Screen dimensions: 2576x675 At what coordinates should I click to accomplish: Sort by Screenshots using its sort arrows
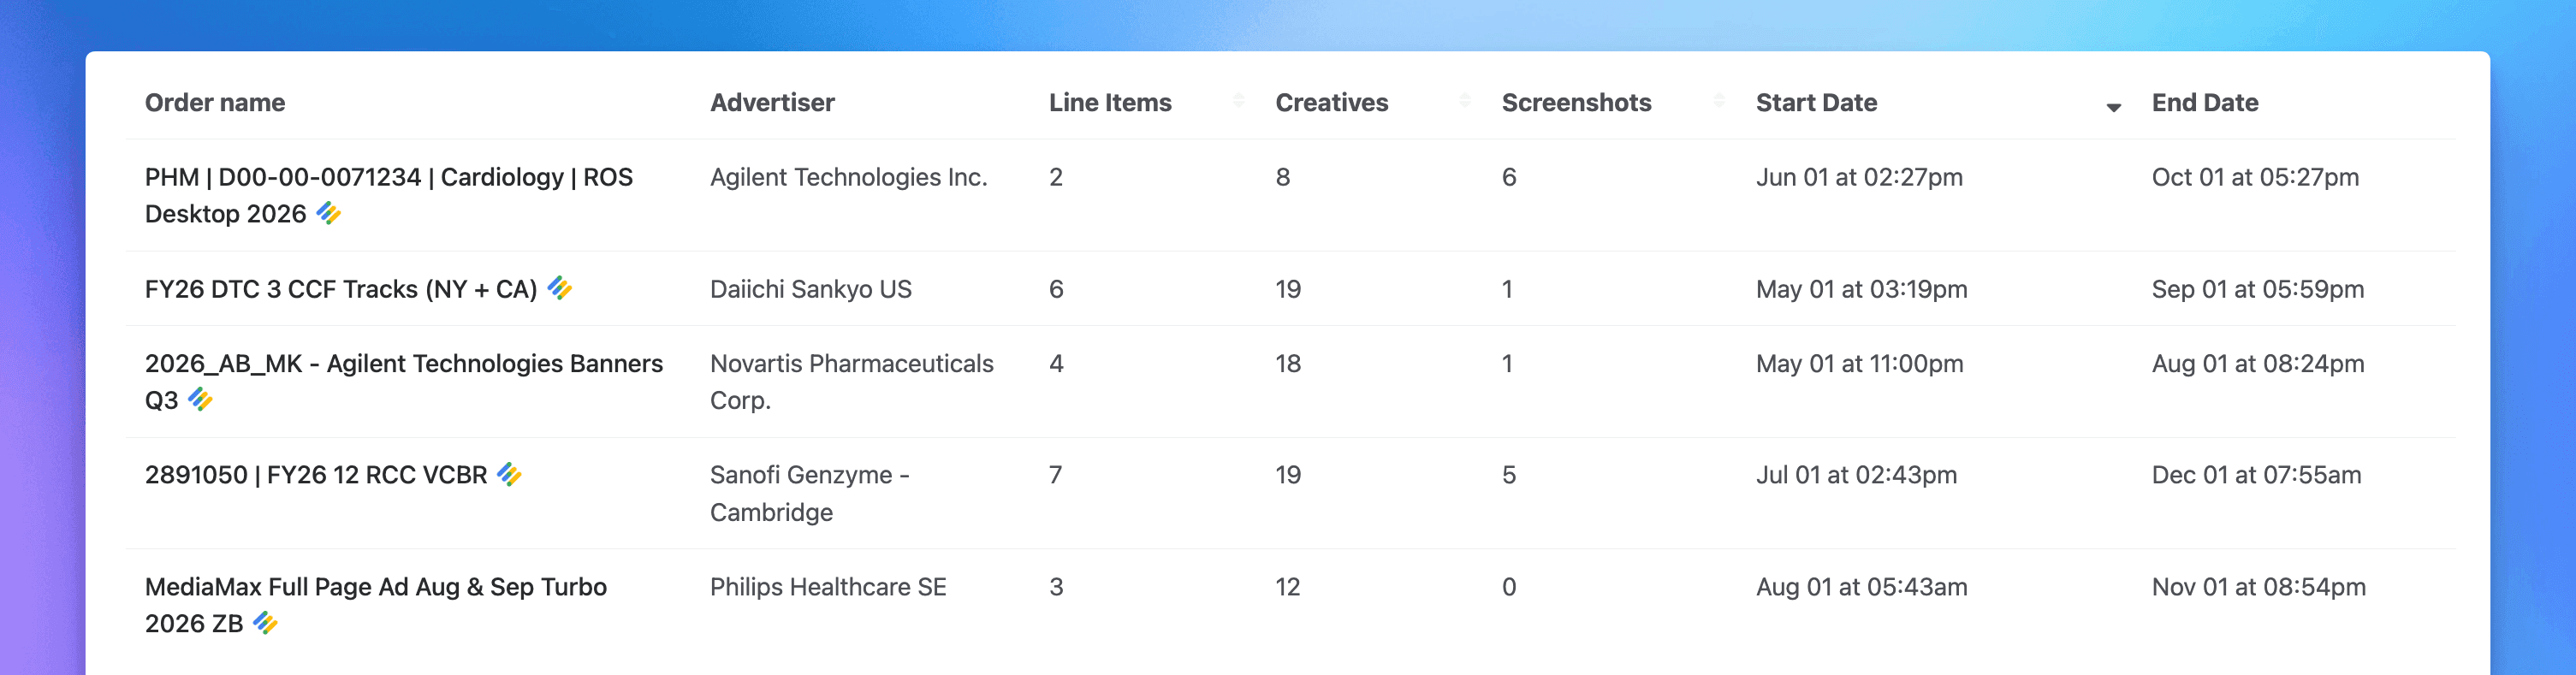tap(1718, 100)
